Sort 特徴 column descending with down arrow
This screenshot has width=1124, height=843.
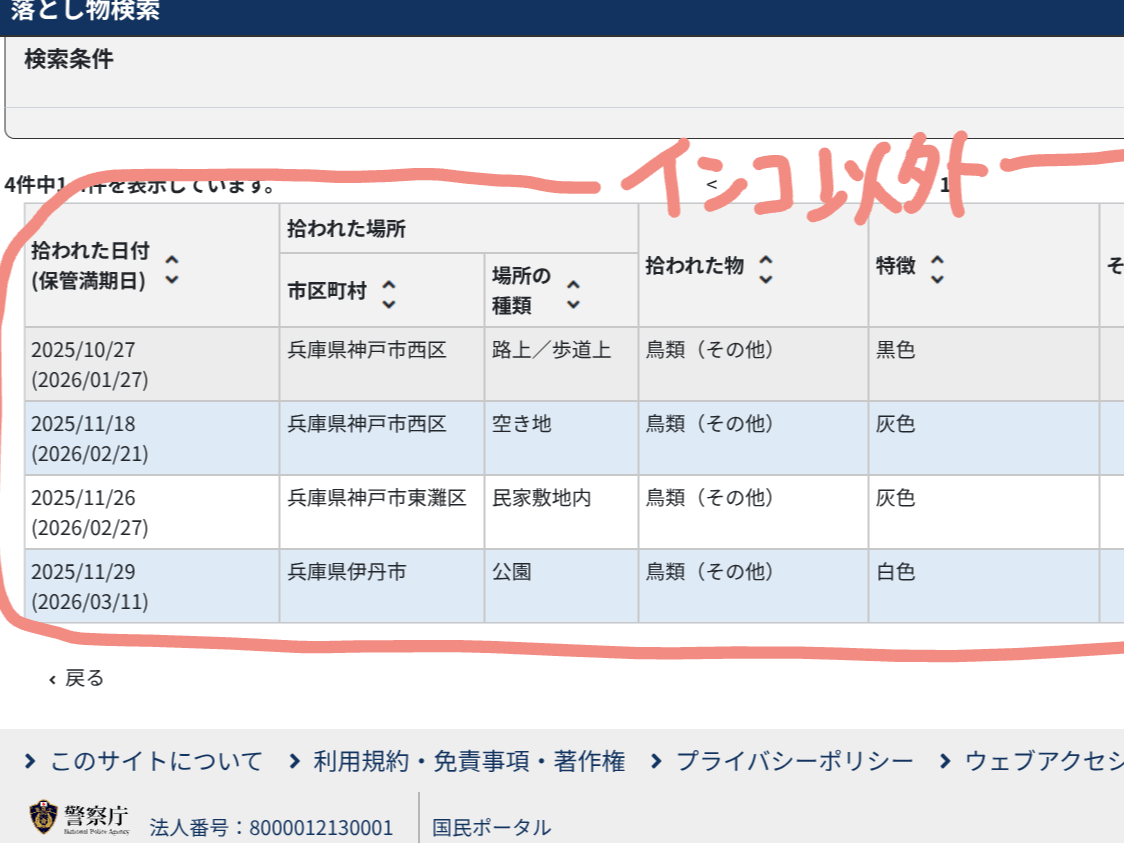coord(937,278)
